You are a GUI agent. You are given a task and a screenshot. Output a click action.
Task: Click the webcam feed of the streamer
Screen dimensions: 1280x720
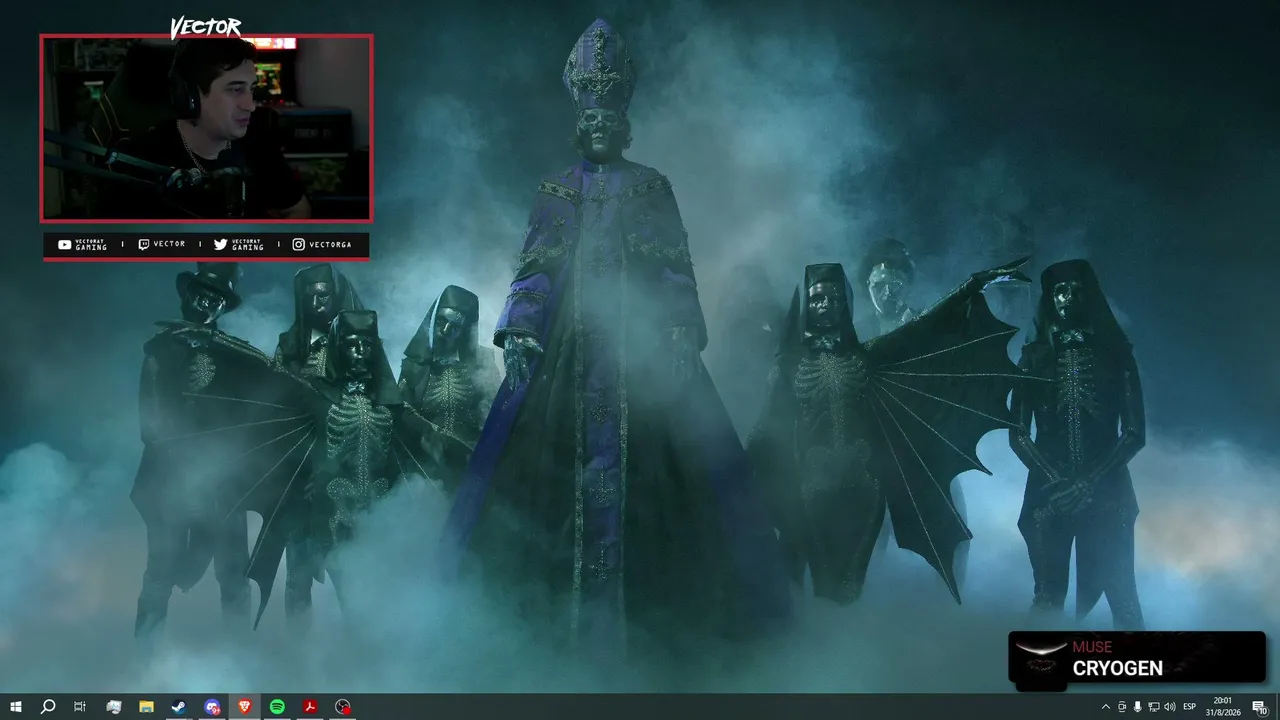pos(206,128)
